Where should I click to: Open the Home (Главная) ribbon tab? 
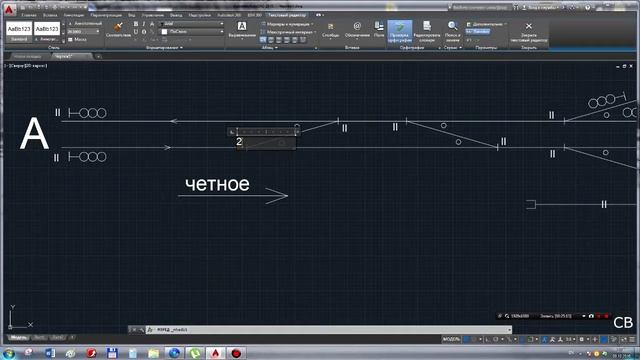(x=29, y=15)
